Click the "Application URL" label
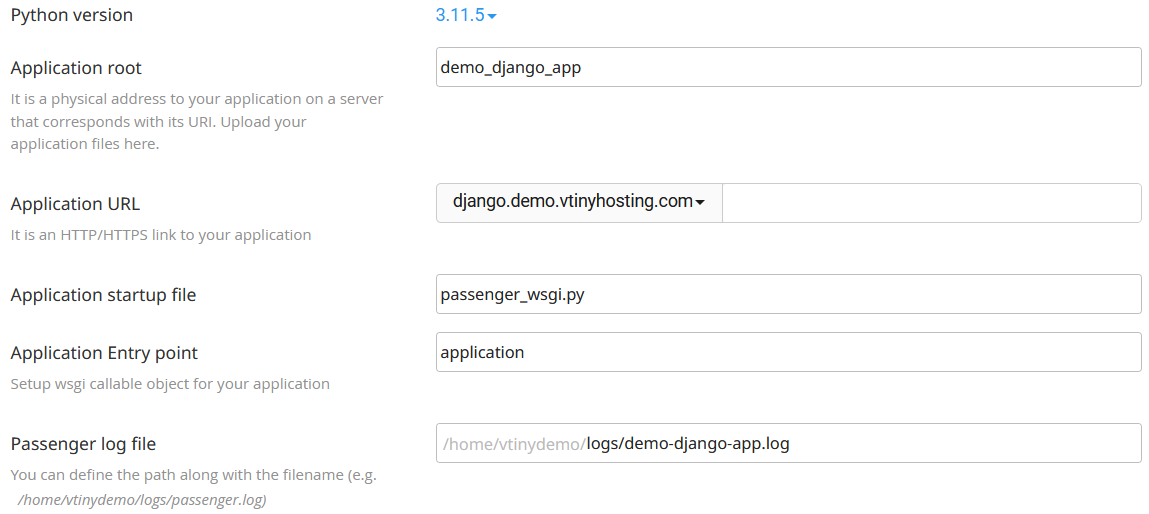 75,204
